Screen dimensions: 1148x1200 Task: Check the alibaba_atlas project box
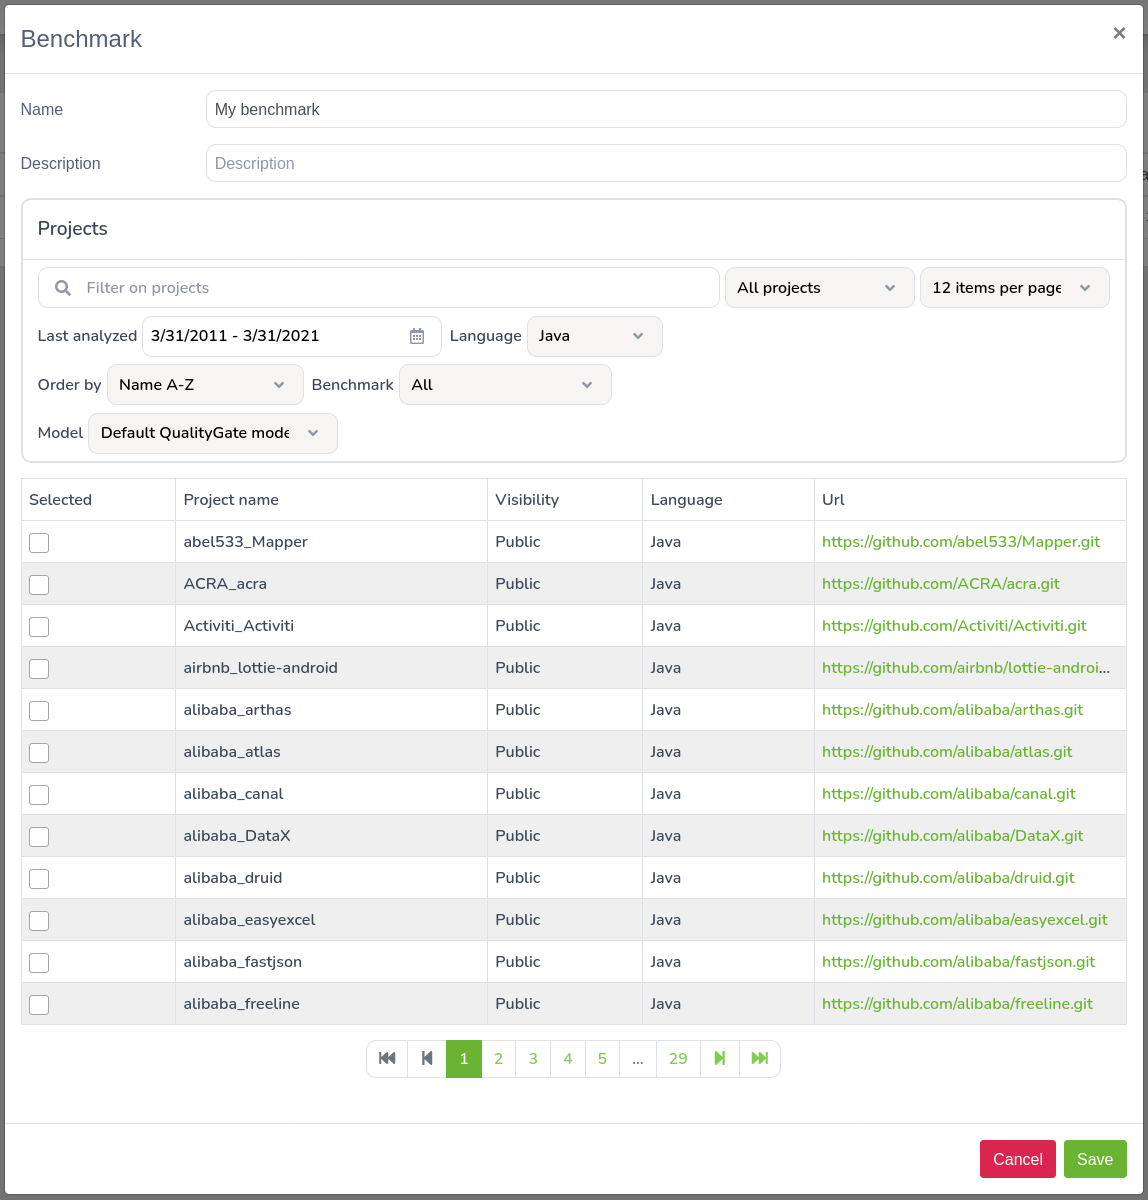[39, 753]
